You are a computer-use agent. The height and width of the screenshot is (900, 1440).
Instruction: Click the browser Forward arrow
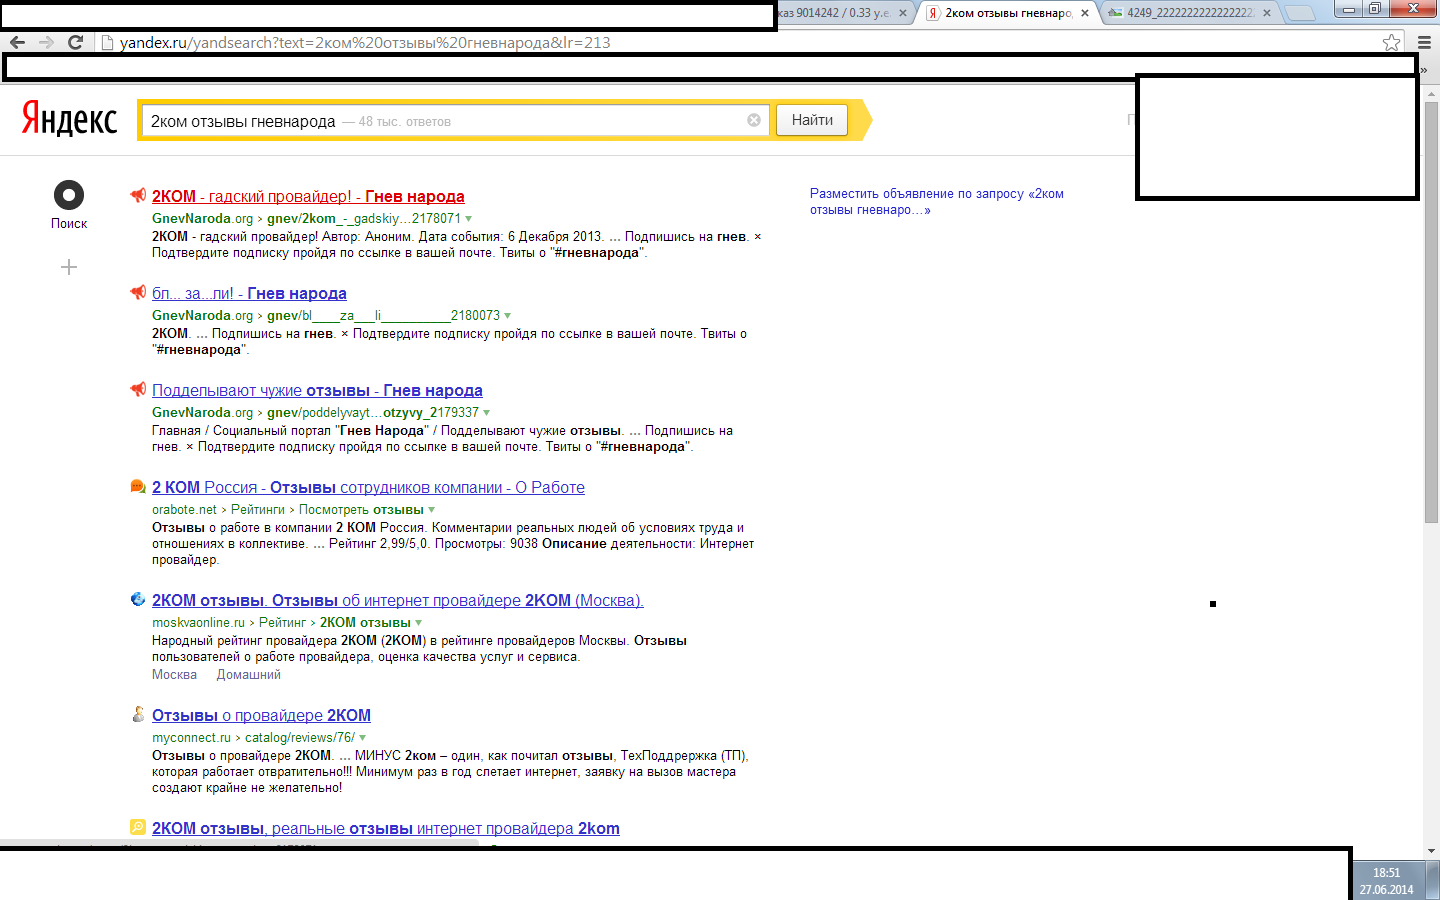[46, 42]
